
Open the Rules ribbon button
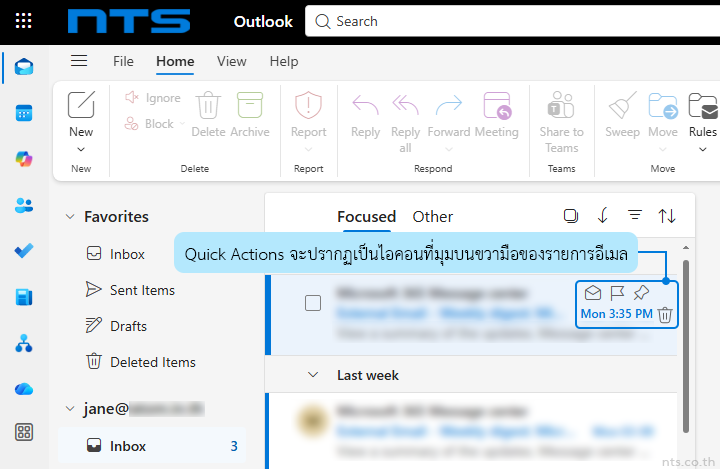pos(703,114)
